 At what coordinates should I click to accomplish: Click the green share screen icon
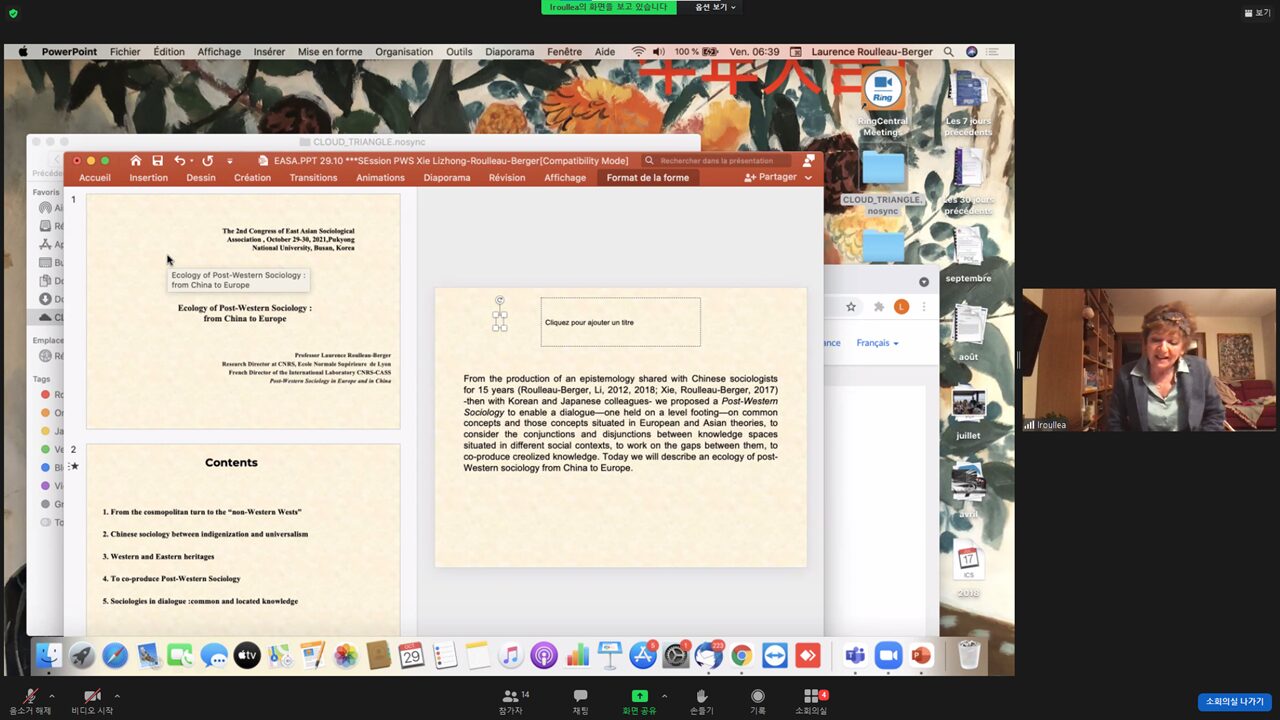[x=639, y=696]
